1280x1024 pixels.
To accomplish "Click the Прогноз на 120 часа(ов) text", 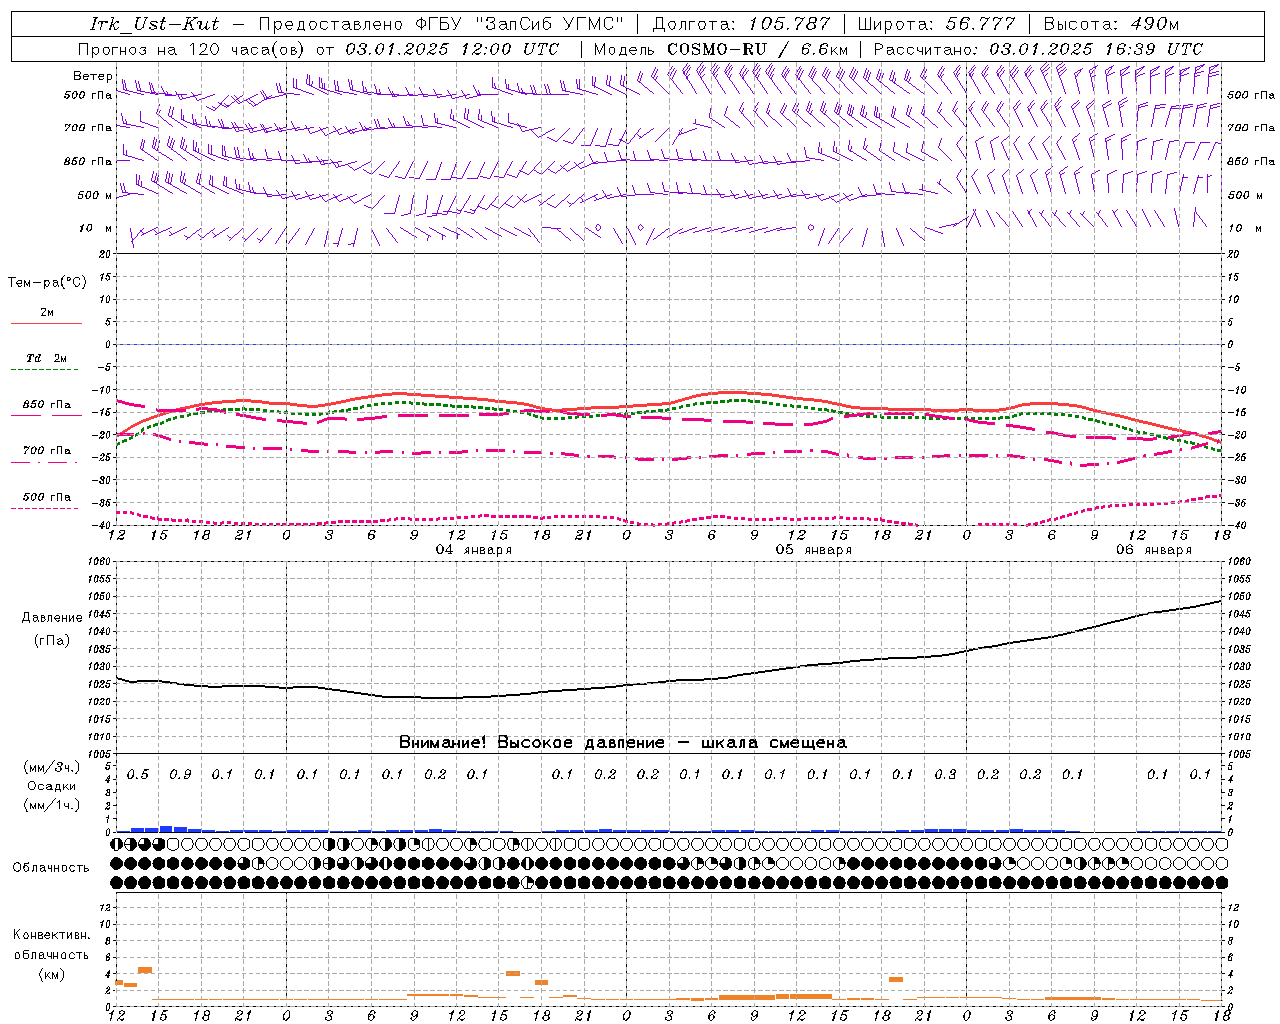I will tap(193, 49).
